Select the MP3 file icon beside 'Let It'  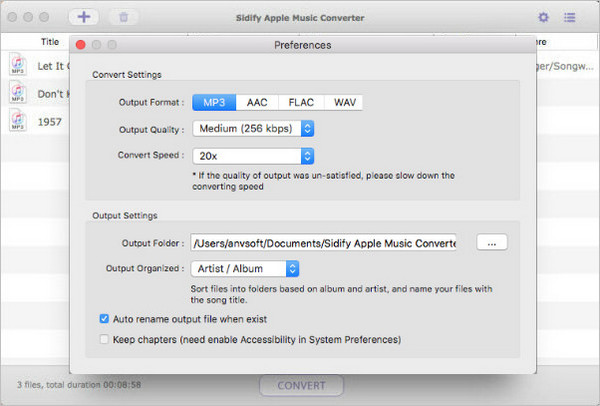click(18, 64)
